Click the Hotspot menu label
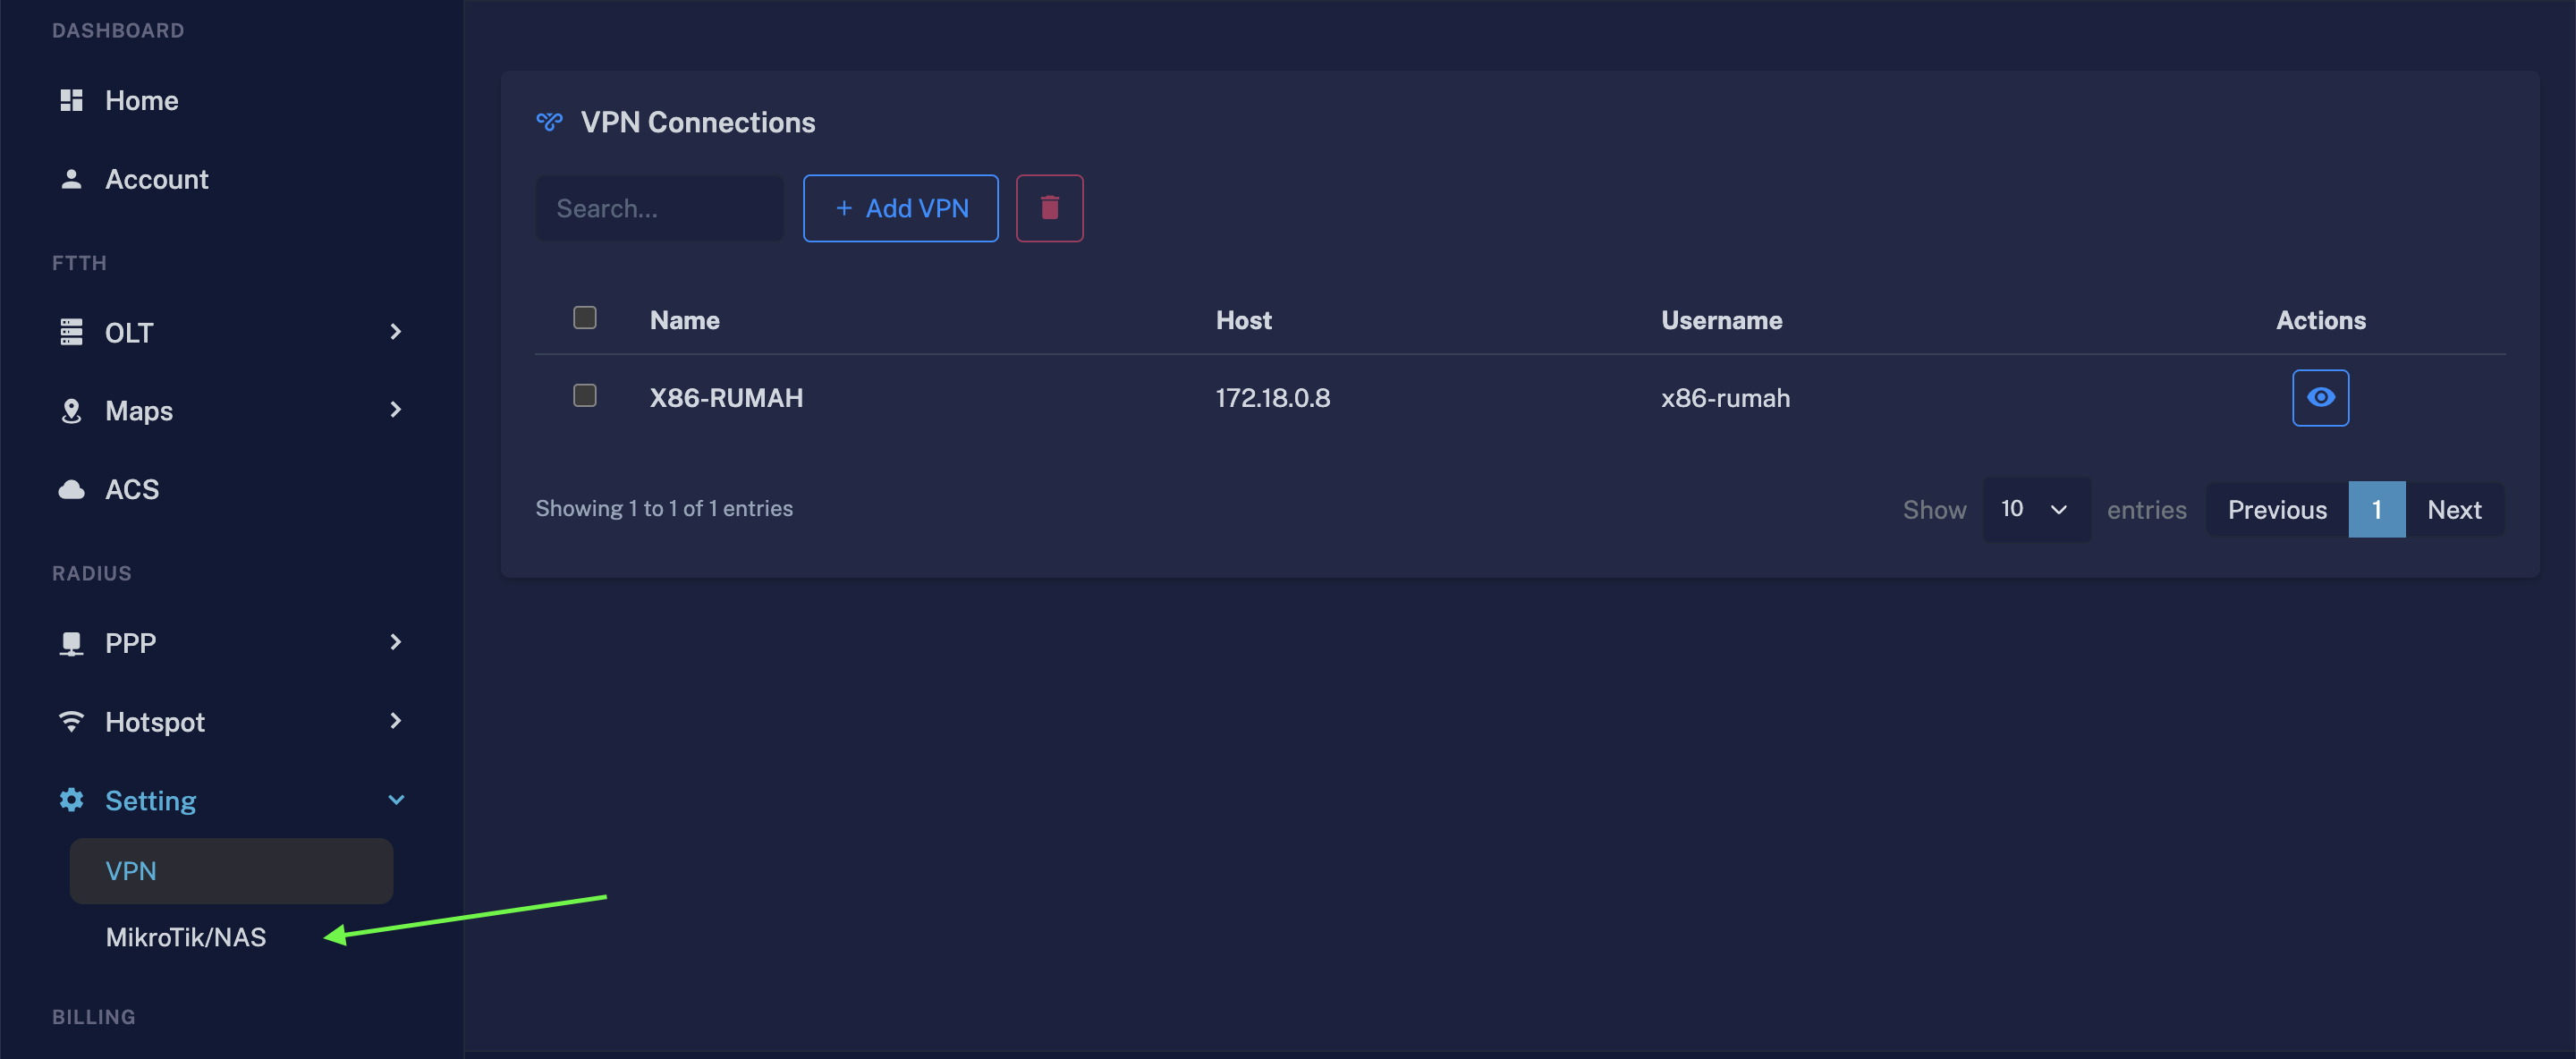This screenshot has width=2576, height=1059. pyautogui.click(x=155, y=722)
